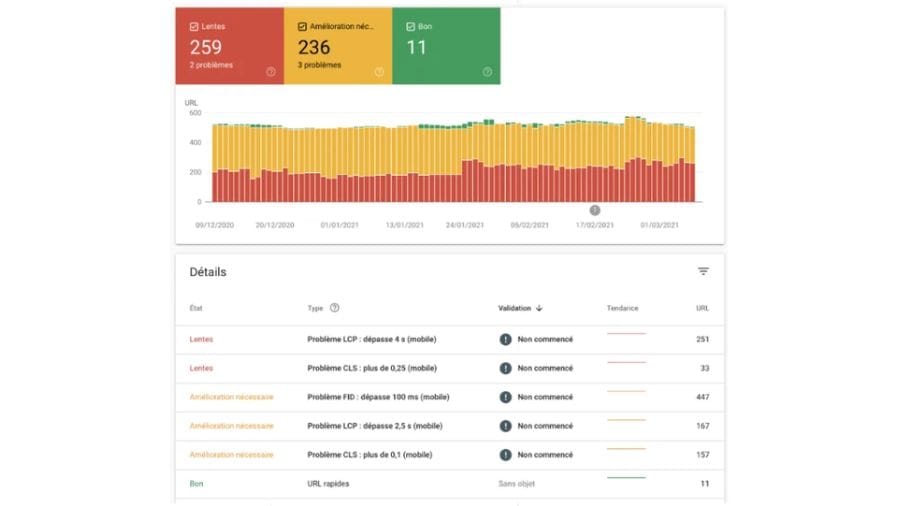900x506 pixels.
Task: Click the Tendance column header
Action: [x=622, y=308]
